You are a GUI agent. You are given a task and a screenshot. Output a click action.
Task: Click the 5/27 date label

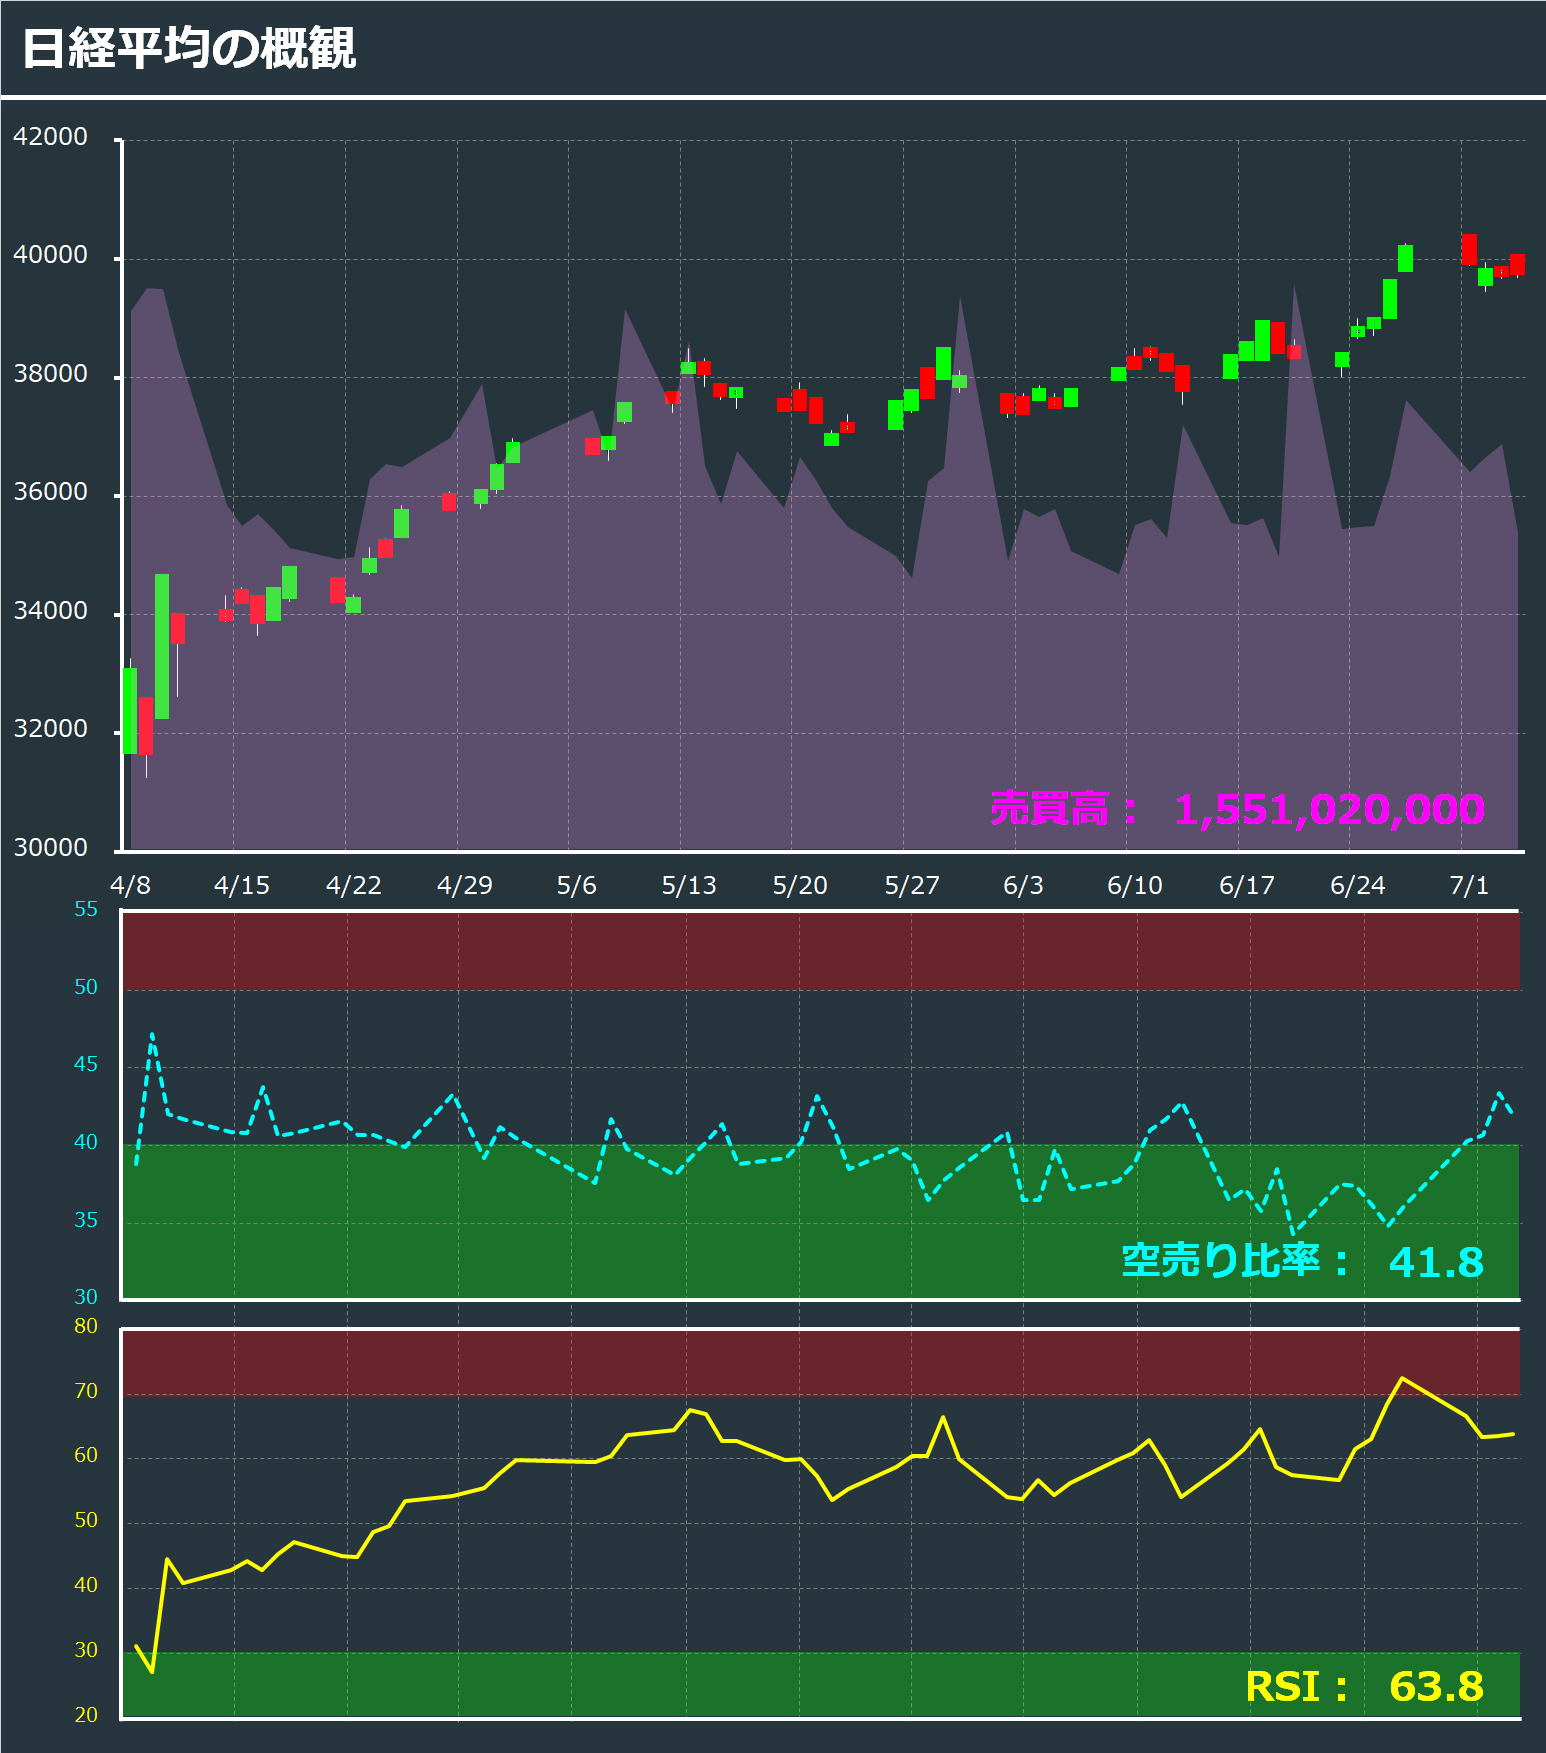pos(912,885)
